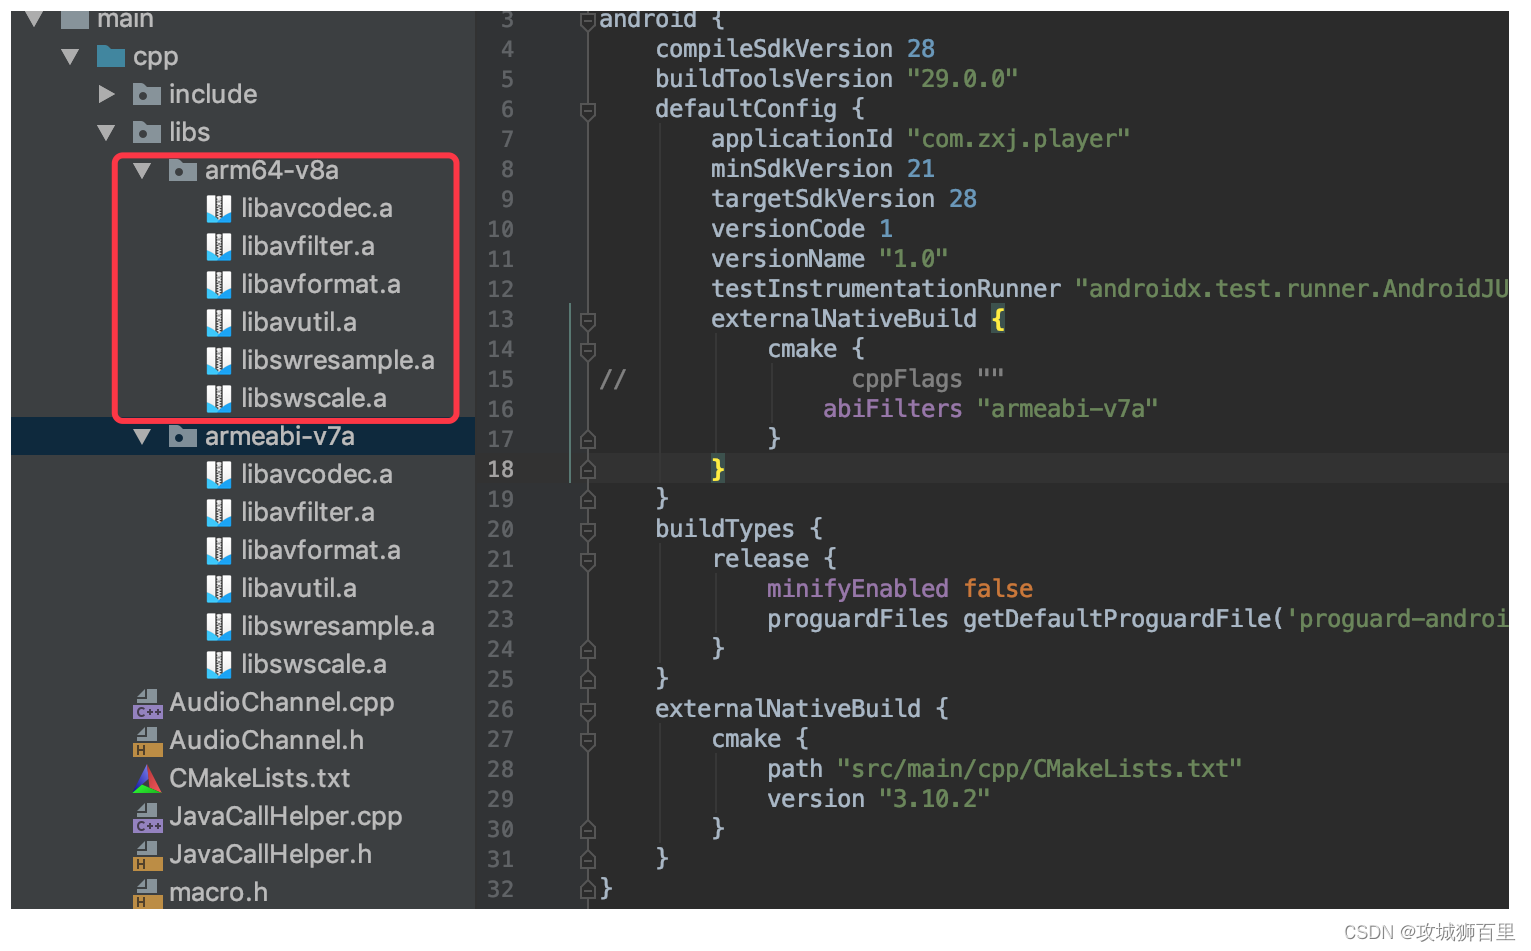Click libavformat.a archive icon under armeabi-v7a
The width and height of the screenshot is (1531, 951).
tap(219, 550)
